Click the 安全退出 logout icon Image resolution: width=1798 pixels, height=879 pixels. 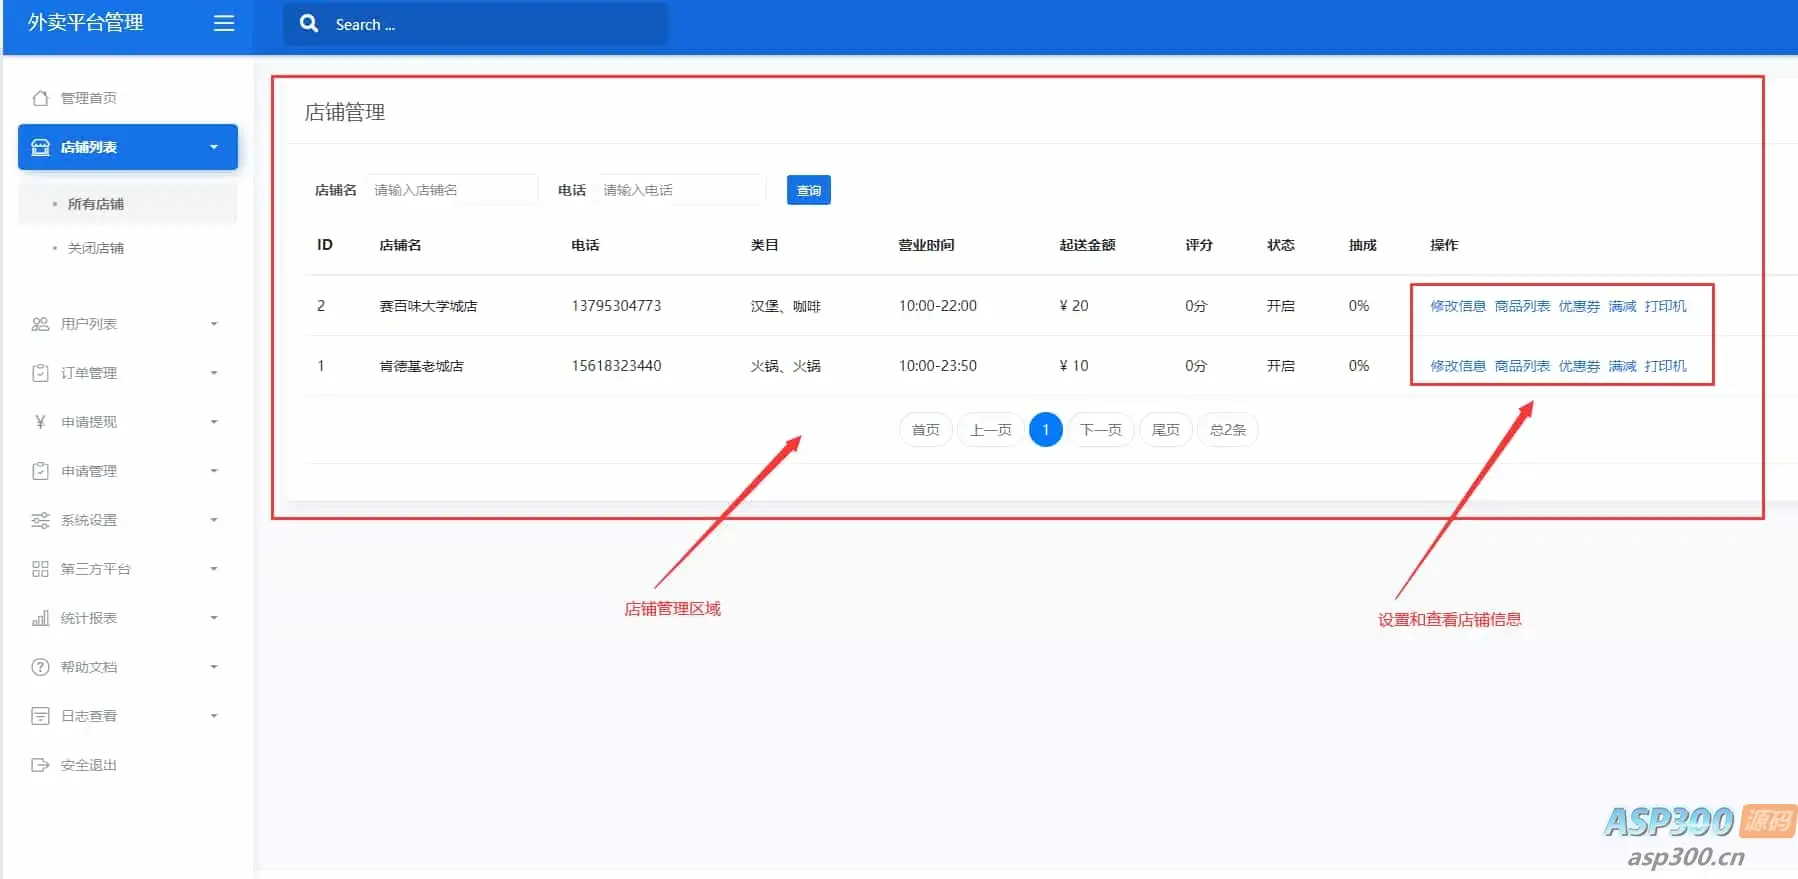[40, 765]
